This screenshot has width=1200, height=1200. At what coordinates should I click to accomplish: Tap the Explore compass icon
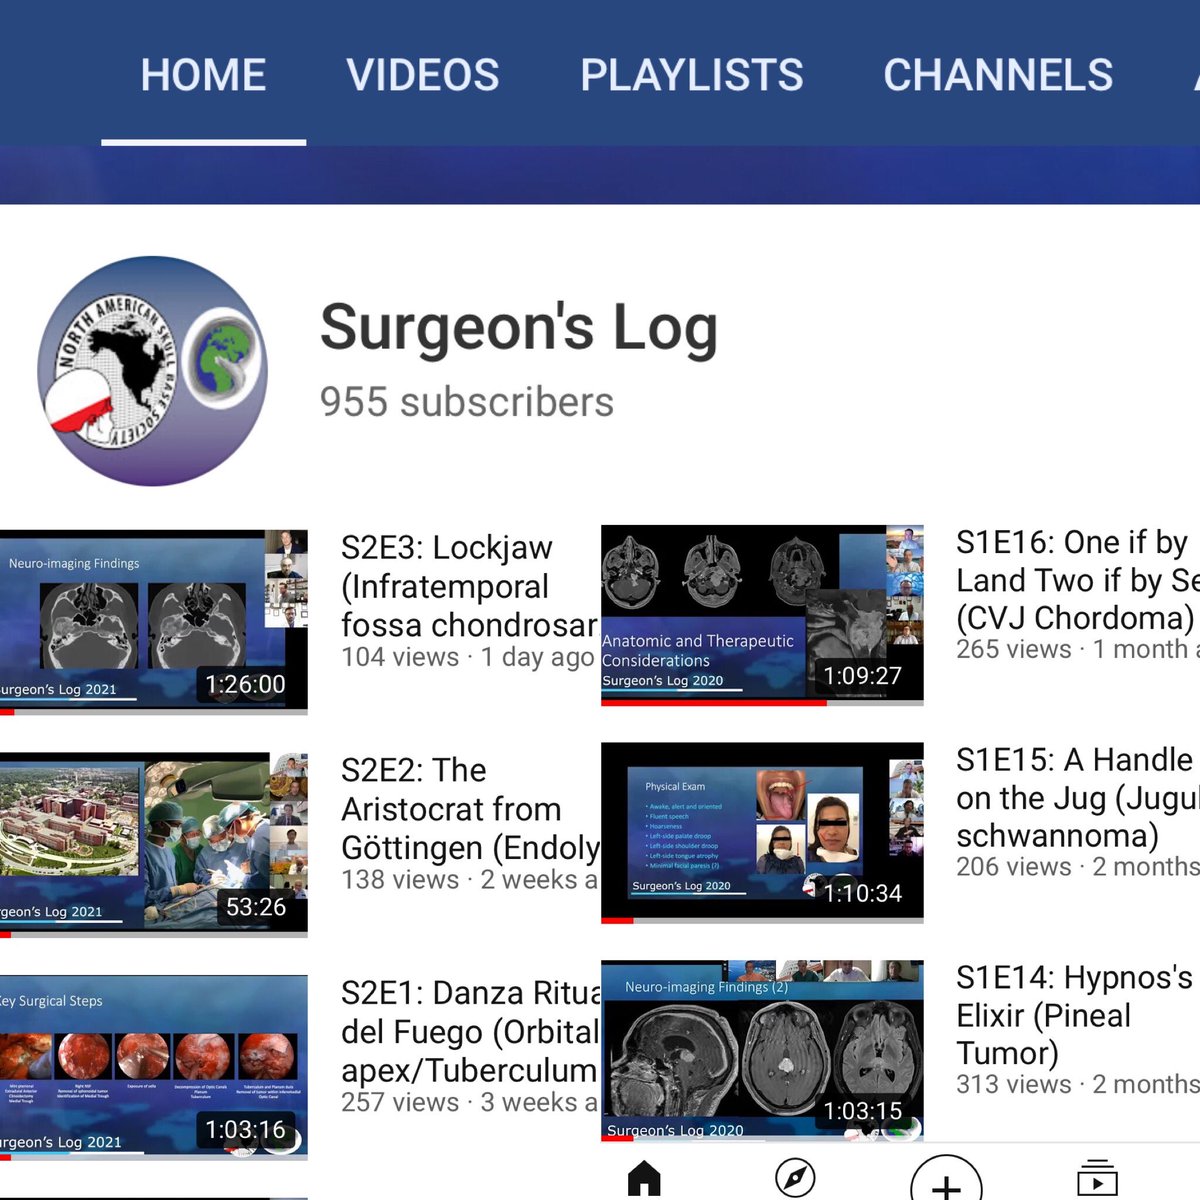click(x=795, y=1178)
